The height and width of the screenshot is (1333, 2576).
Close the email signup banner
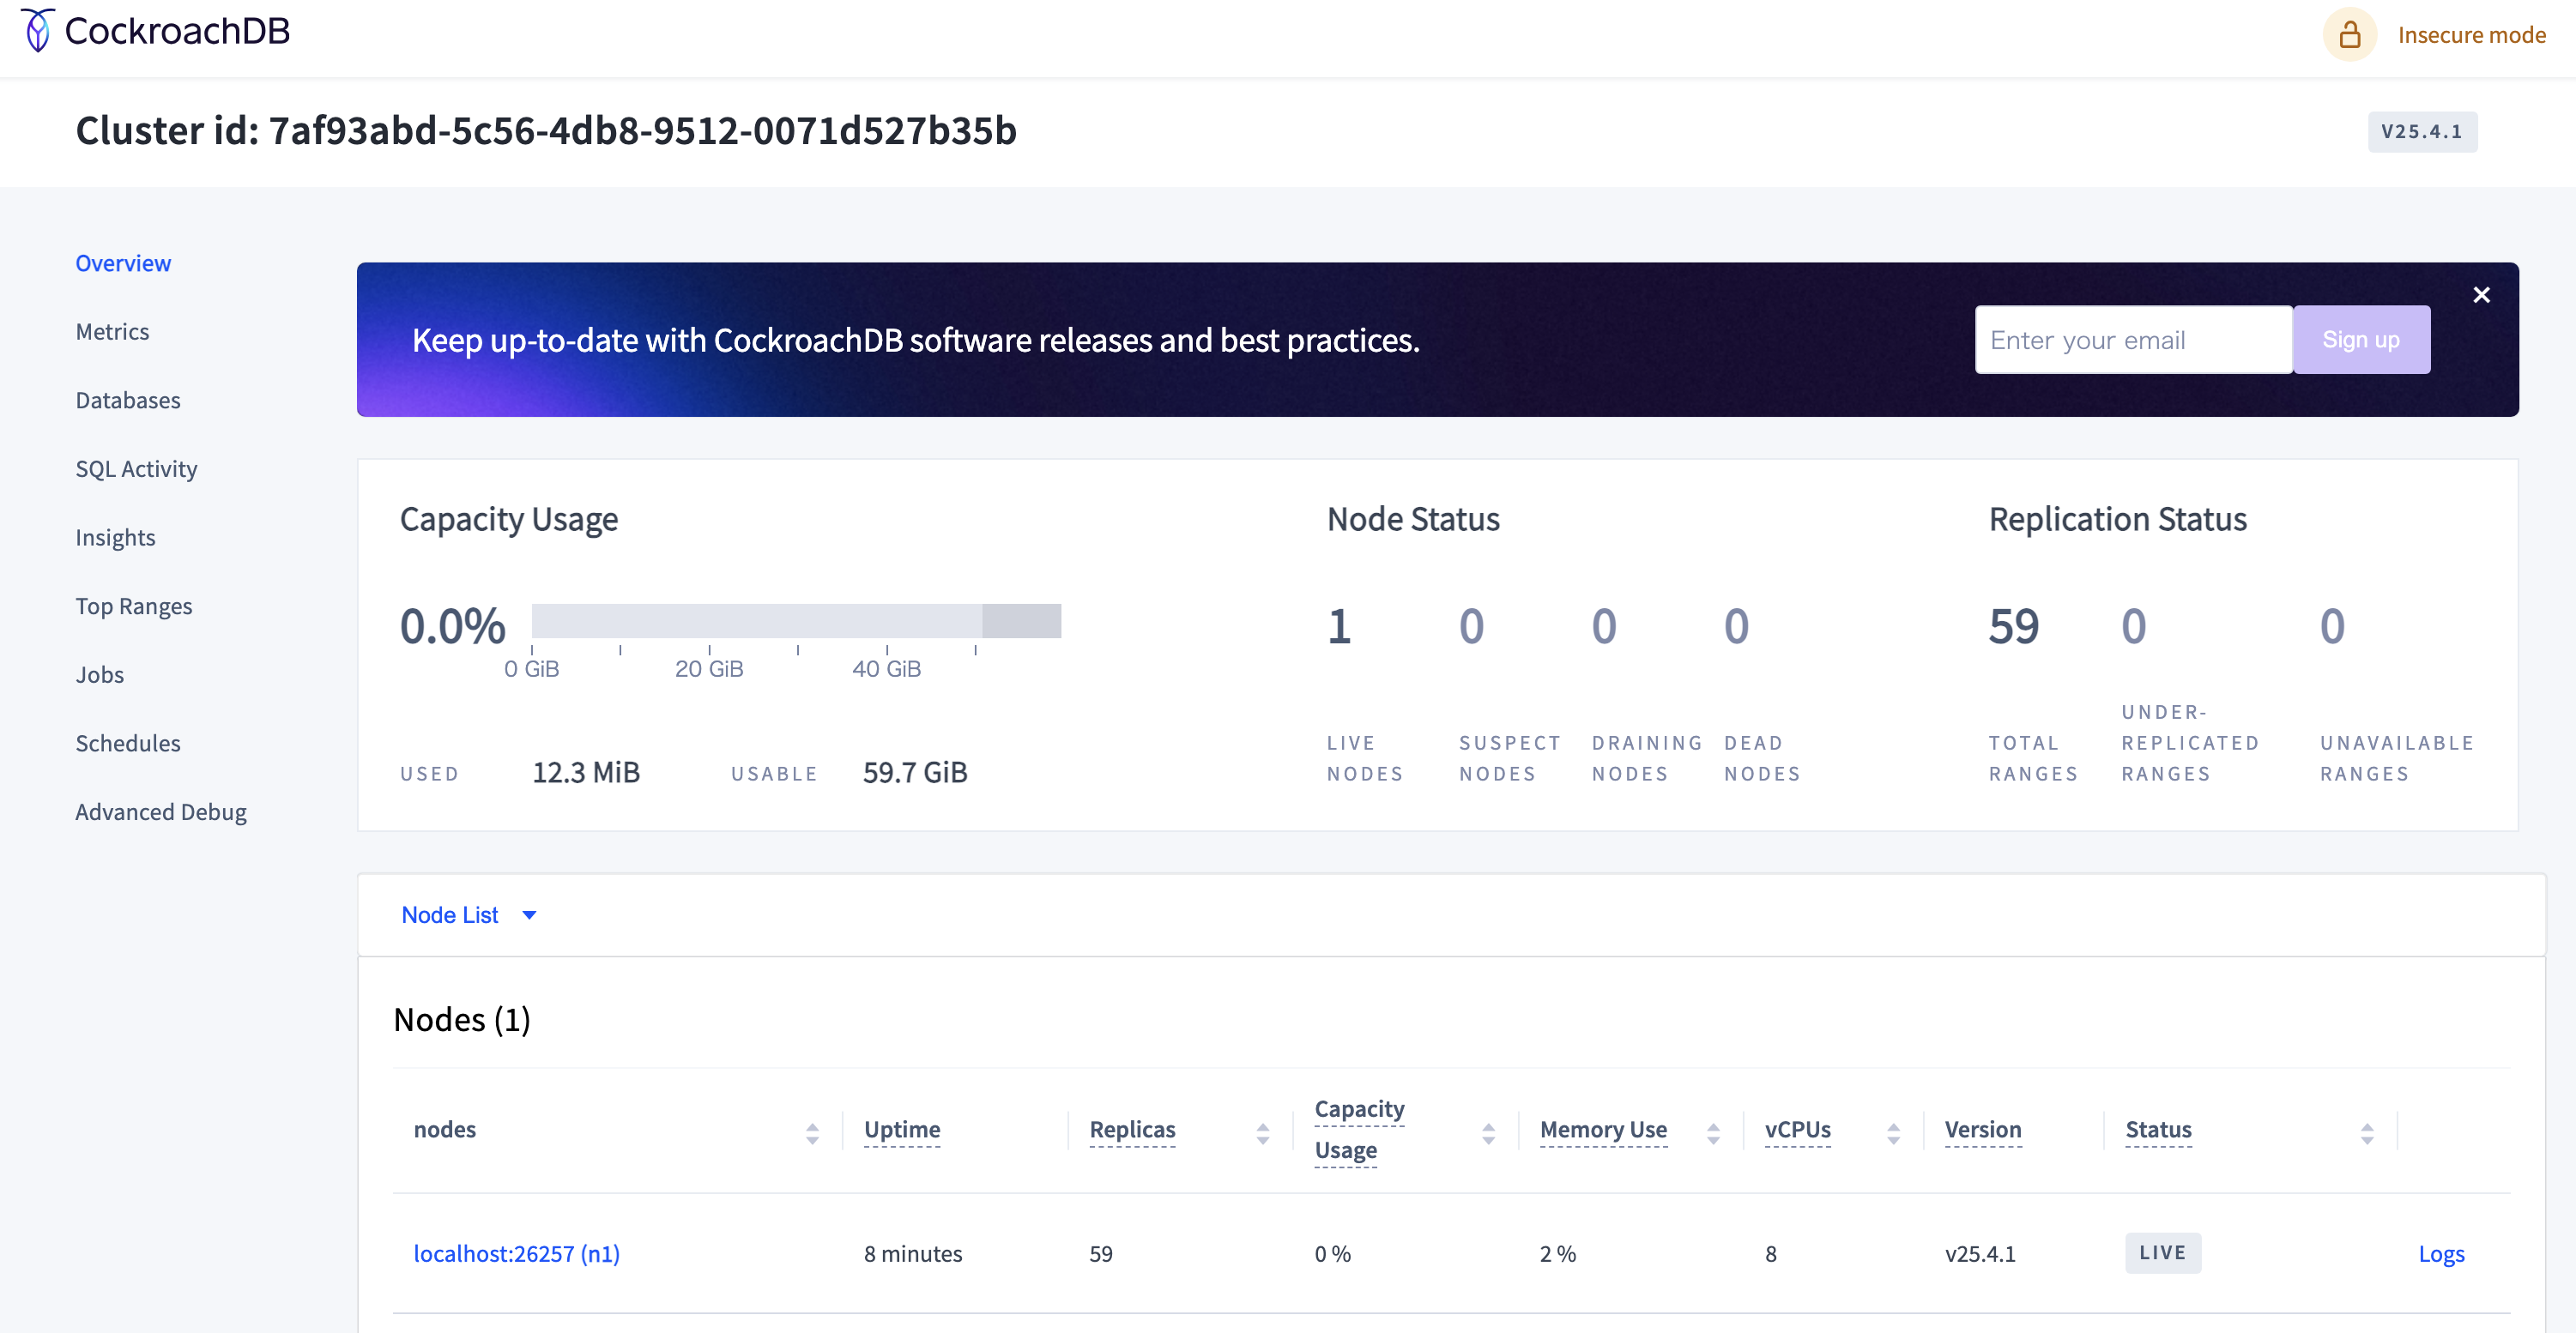pyautogui.click(x=2481, y=295)
